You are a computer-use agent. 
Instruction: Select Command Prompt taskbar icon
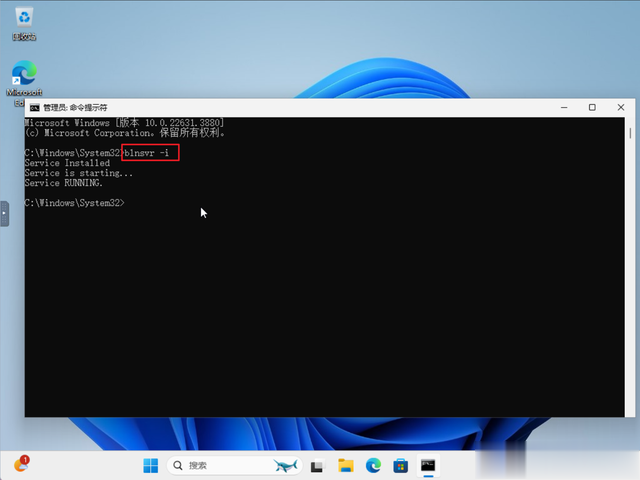click(x=428, y=466)
